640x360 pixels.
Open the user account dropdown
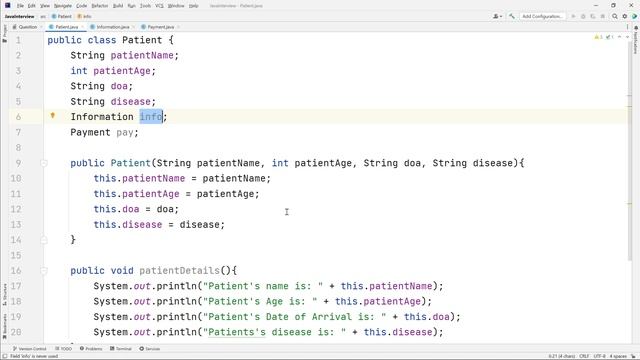pyautogui.click(x=497, y=16)
